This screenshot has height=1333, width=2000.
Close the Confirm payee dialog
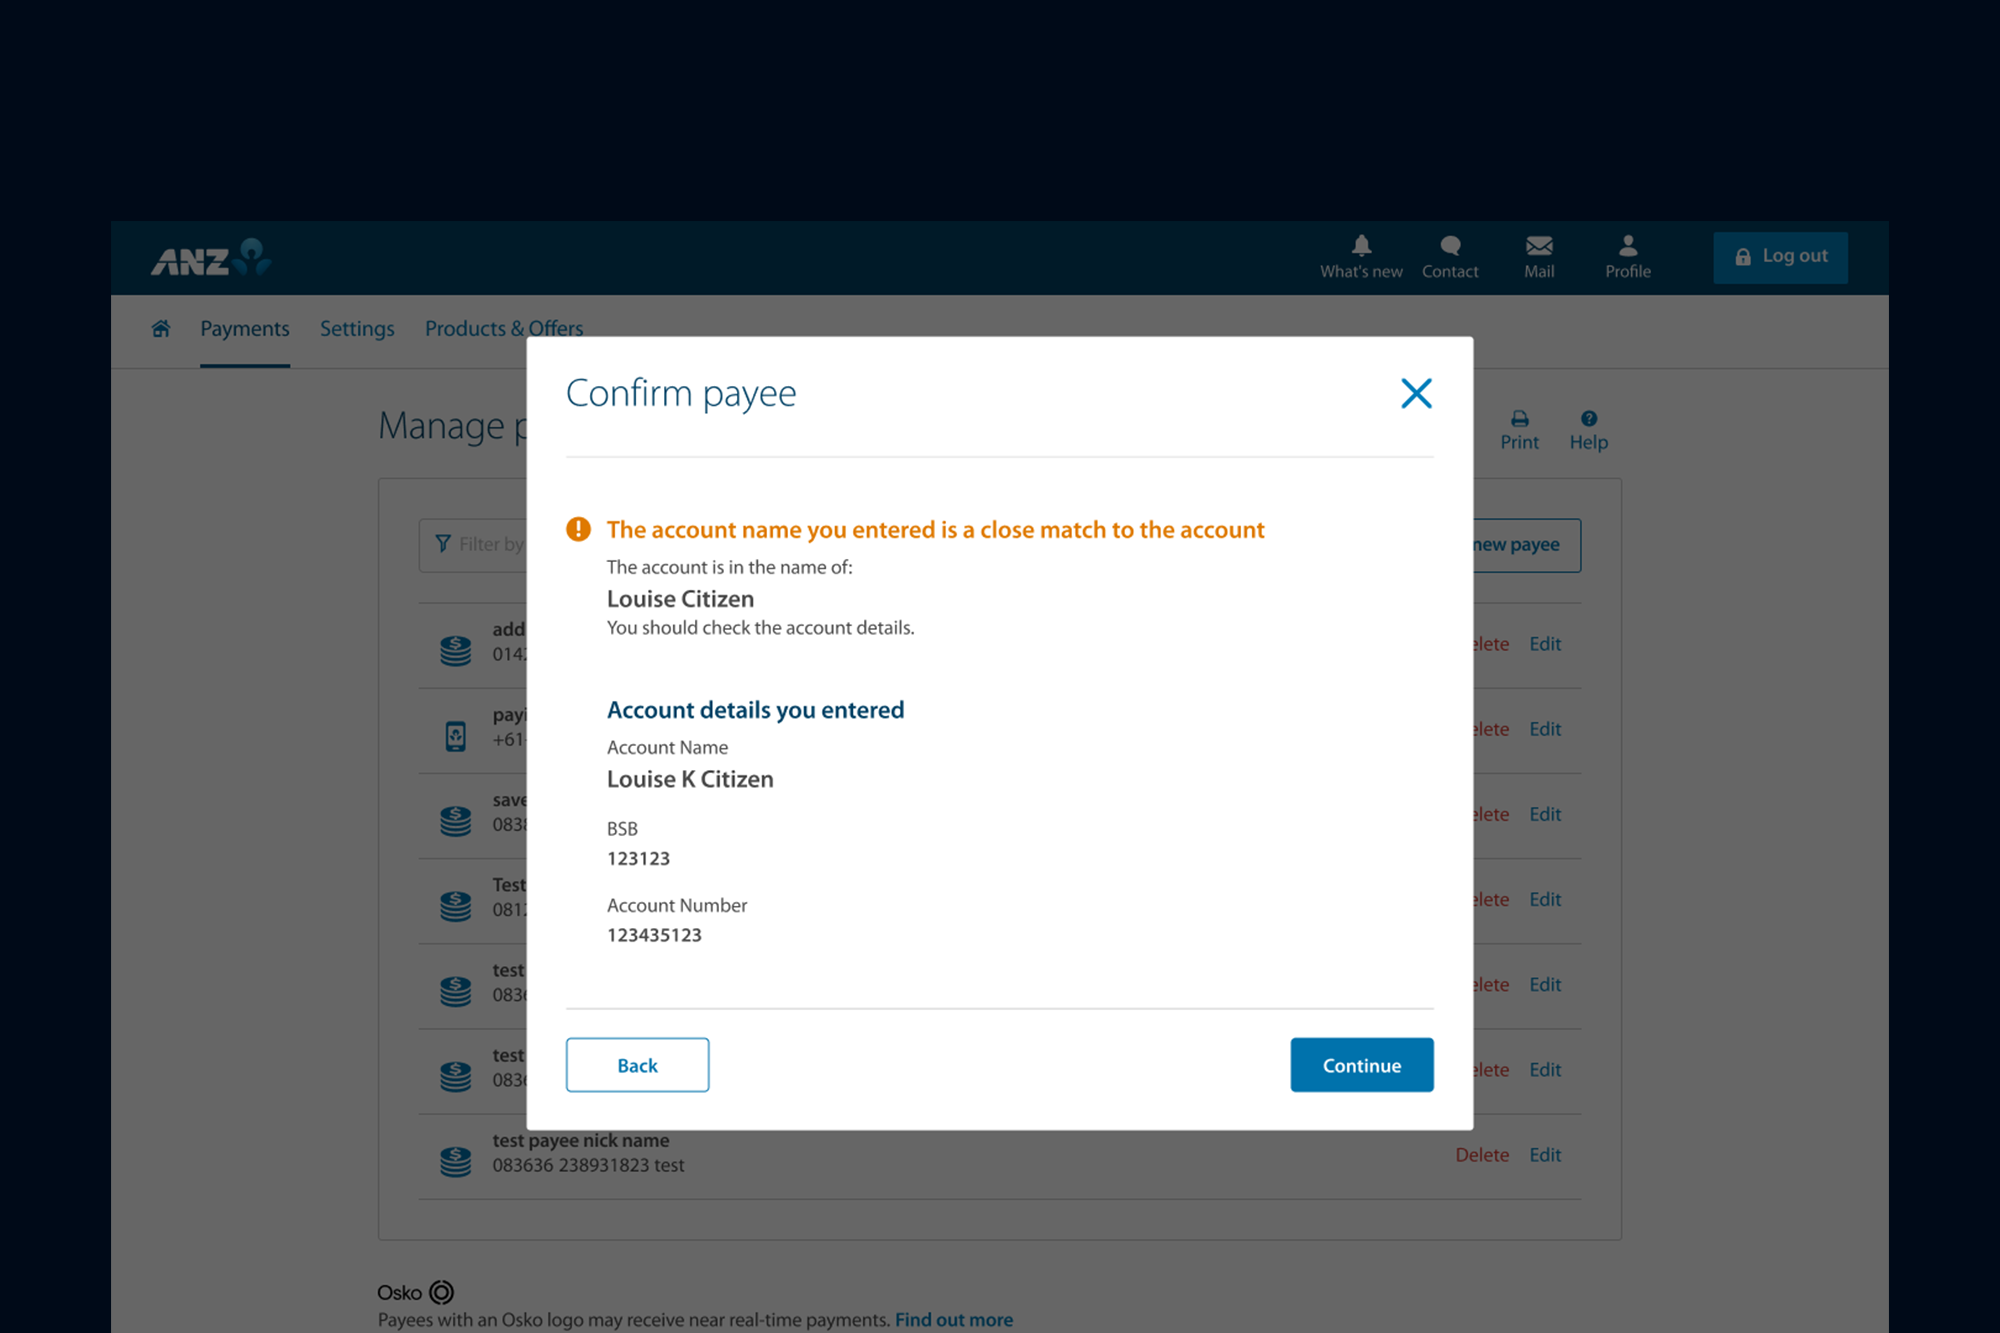(x=1416, y=393)
